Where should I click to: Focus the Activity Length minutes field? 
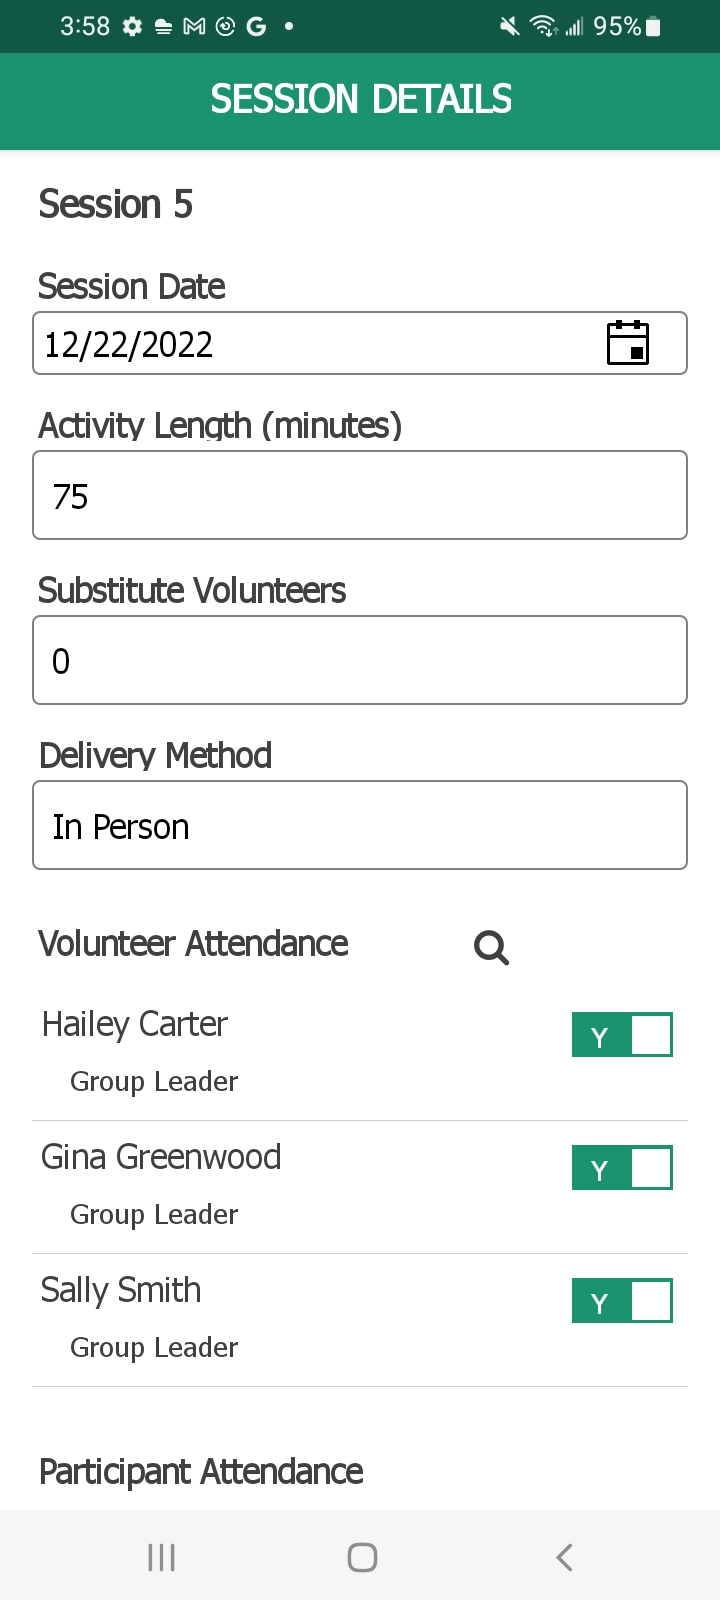360,495
